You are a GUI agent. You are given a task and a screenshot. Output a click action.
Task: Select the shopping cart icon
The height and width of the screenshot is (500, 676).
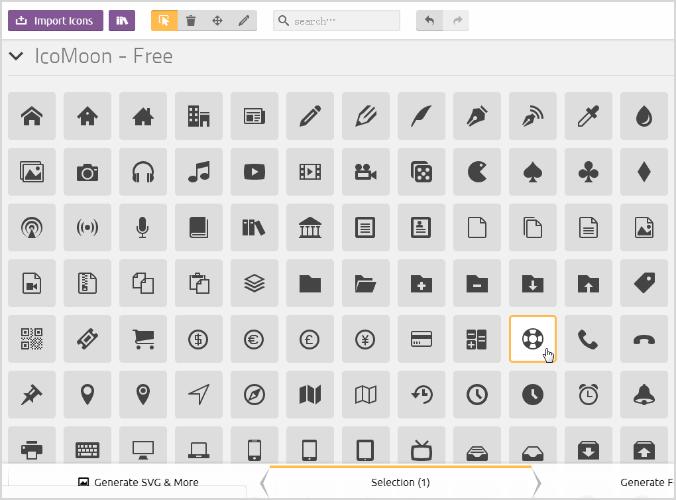[x=143, y=339]
